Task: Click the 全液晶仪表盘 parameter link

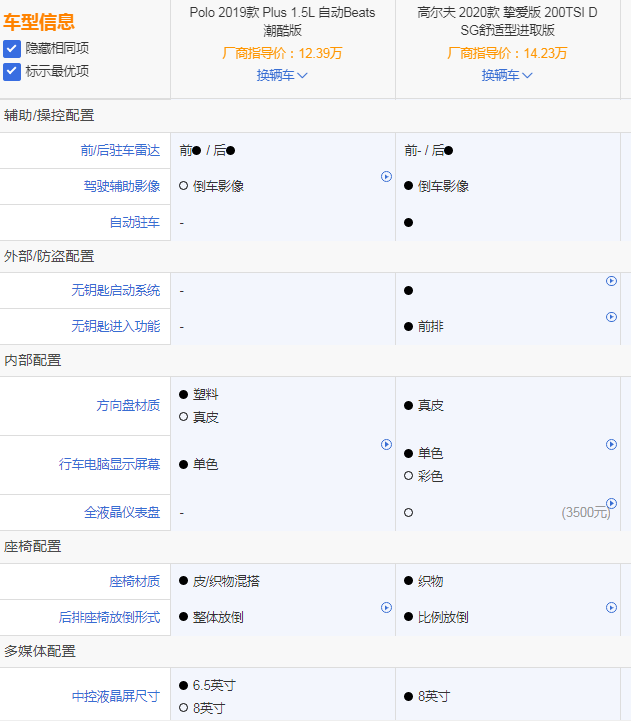Action: point(122,512)
